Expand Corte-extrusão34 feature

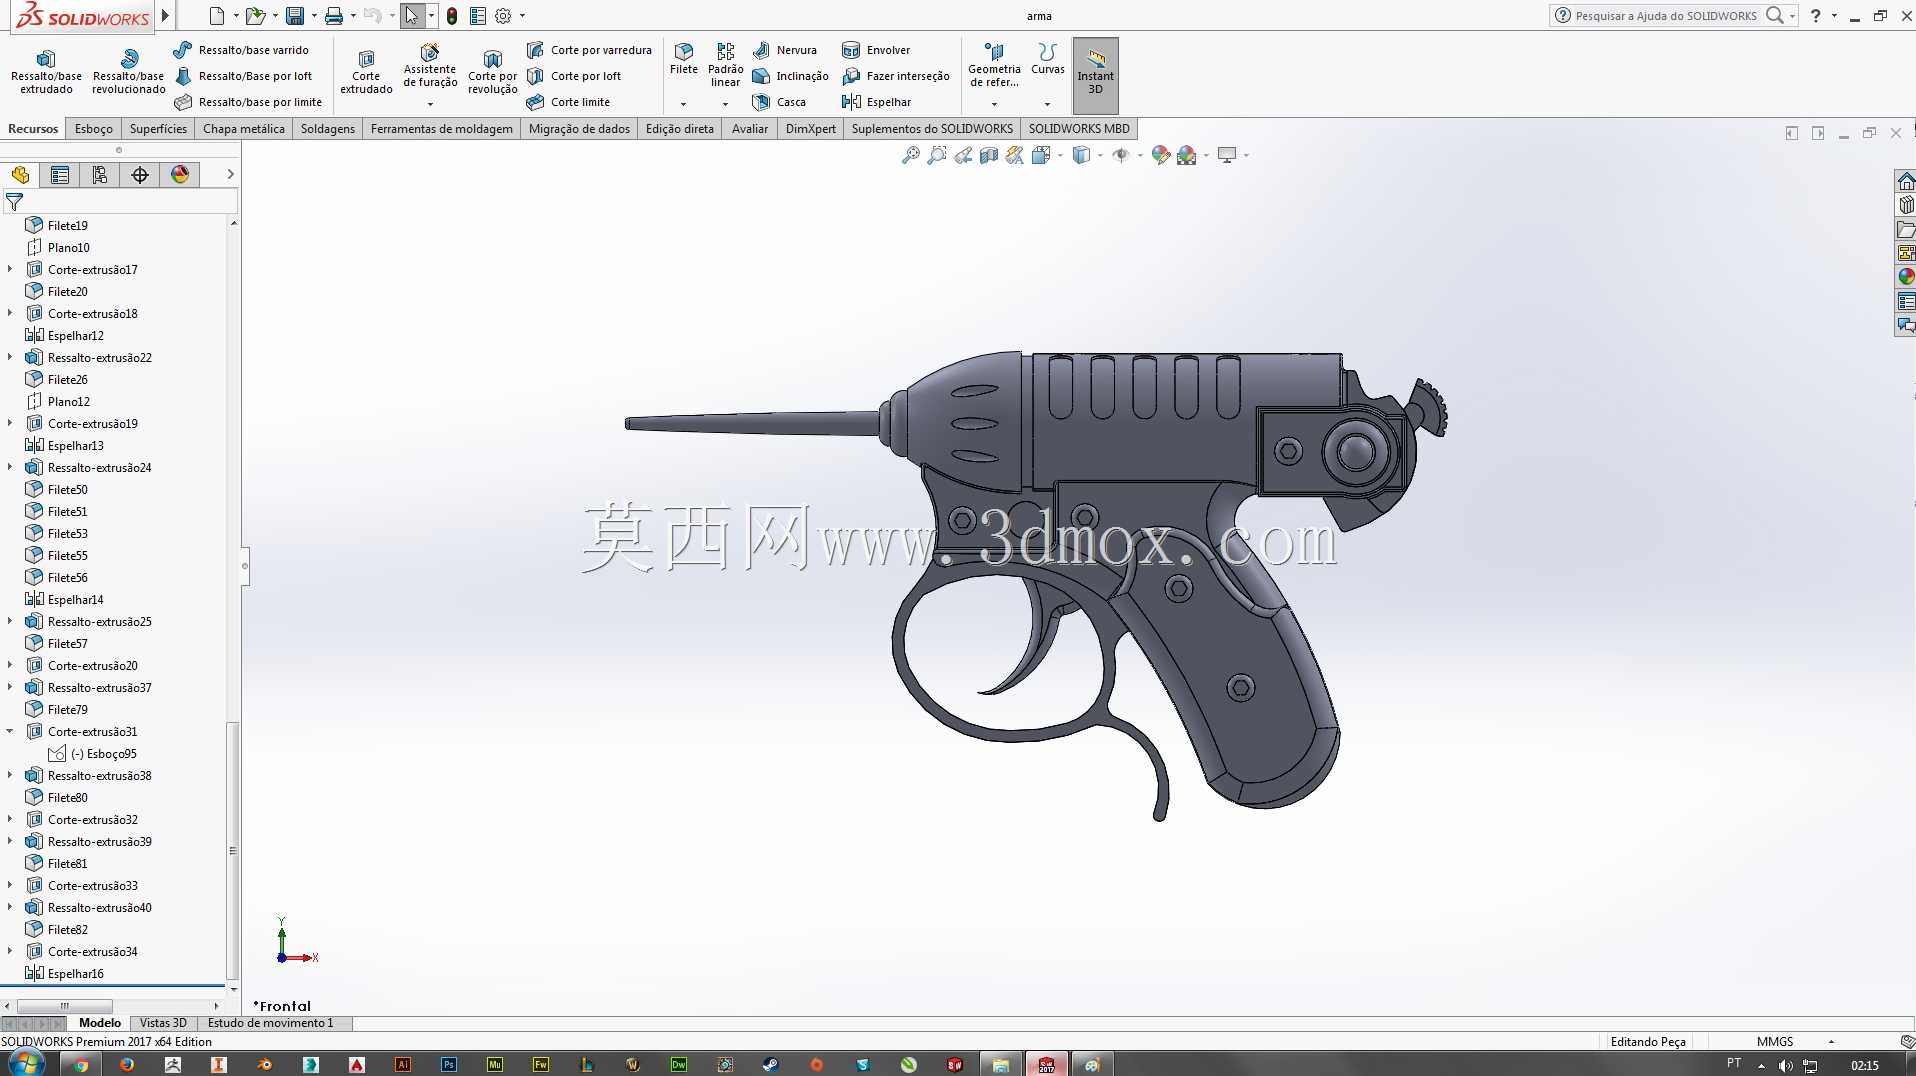10,951
